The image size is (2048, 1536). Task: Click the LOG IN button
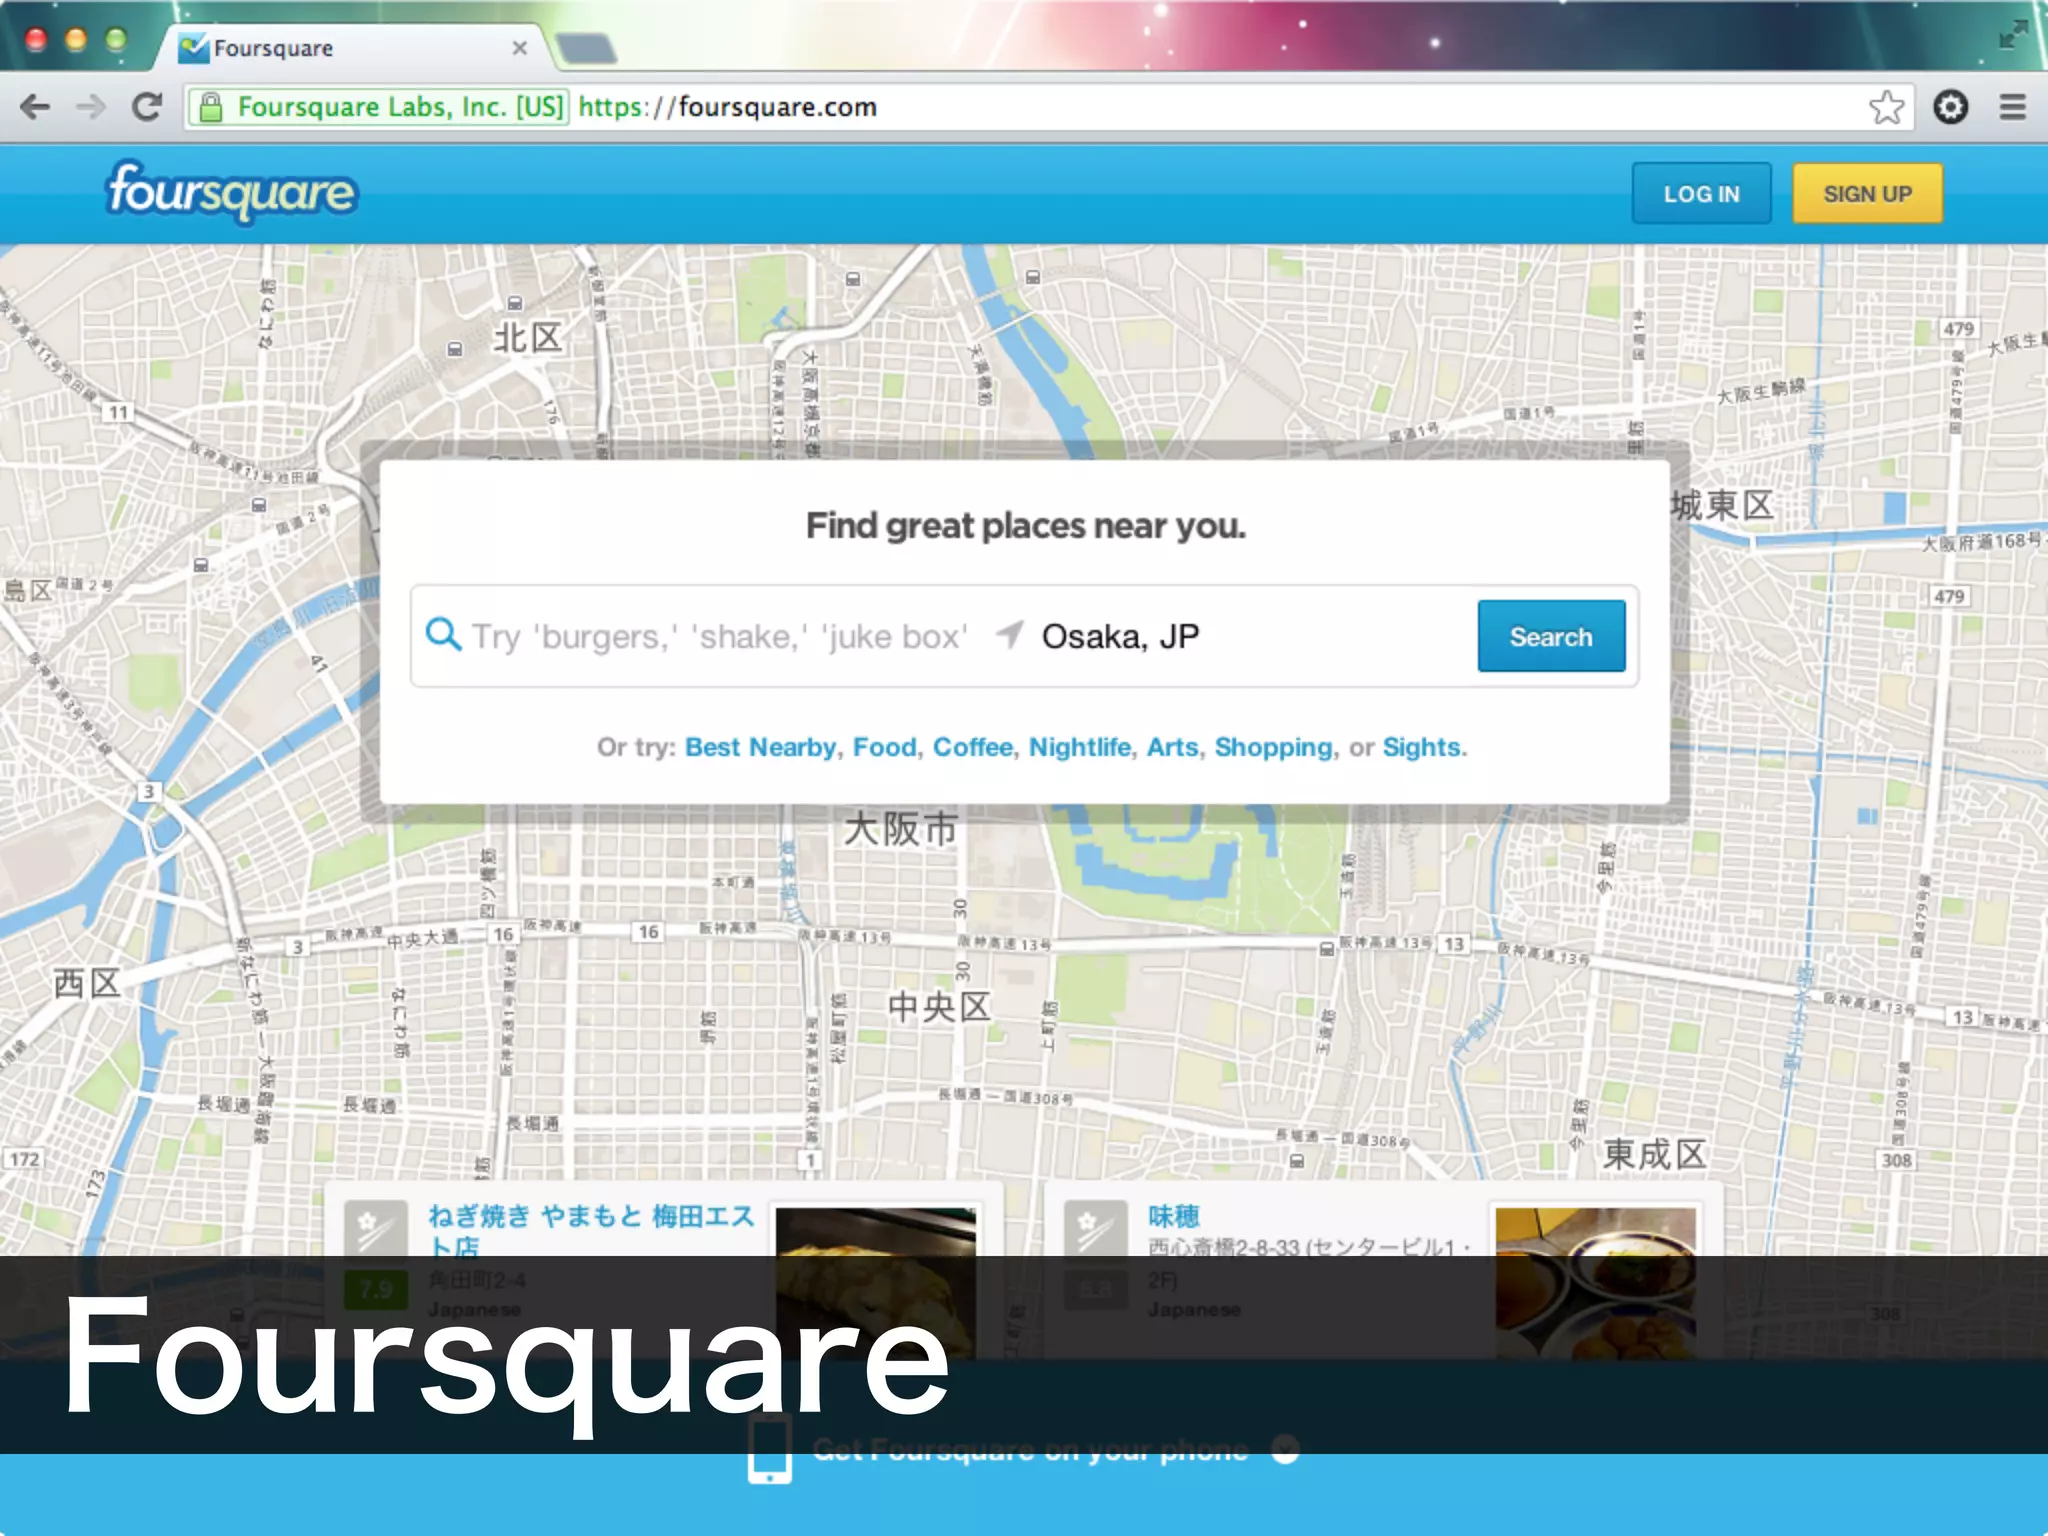pos(1701,194)
